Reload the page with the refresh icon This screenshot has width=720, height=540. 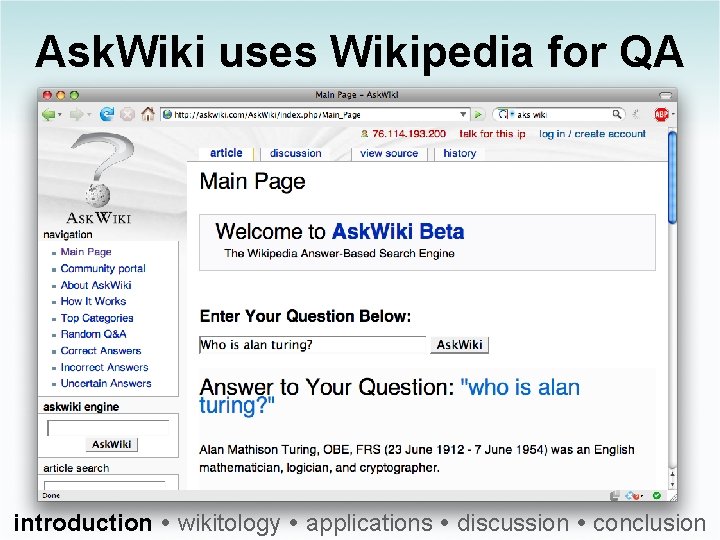107,114
